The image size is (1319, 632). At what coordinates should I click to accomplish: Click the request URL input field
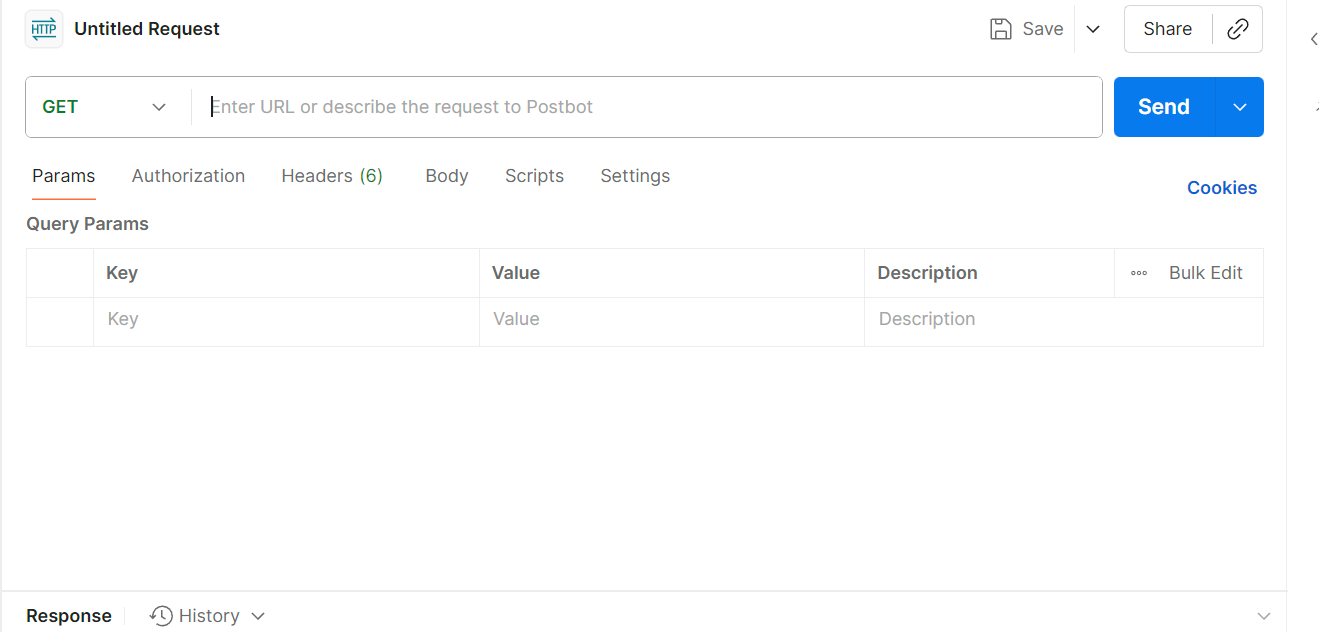pyautogui.click(x=647, y=107)
